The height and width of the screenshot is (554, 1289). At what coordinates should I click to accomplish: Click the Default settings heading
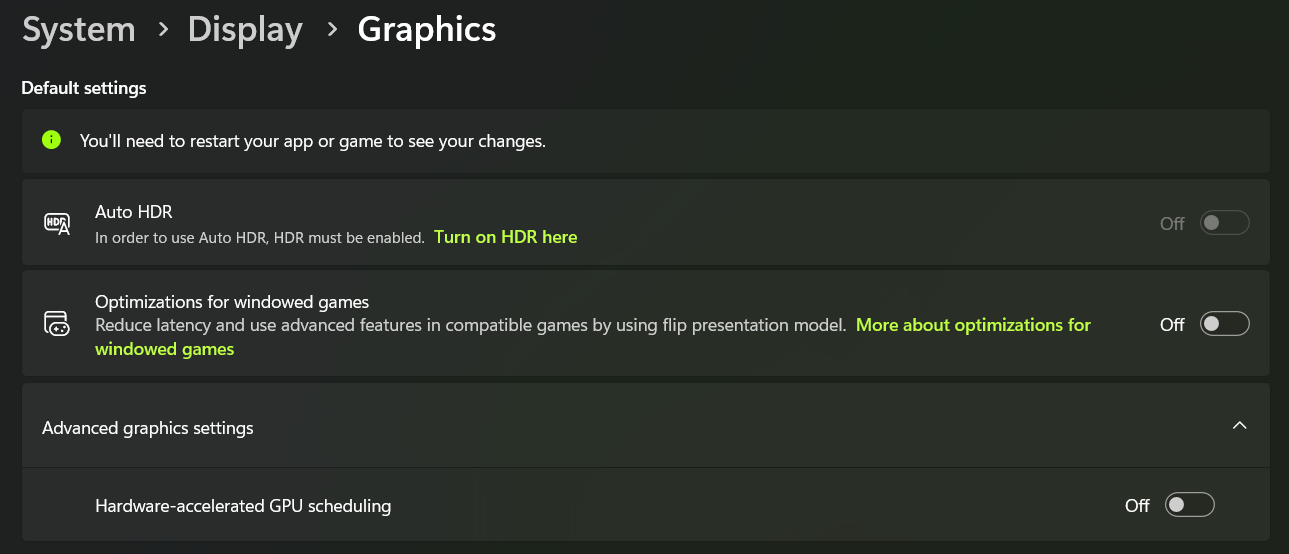tap(84, 88)
